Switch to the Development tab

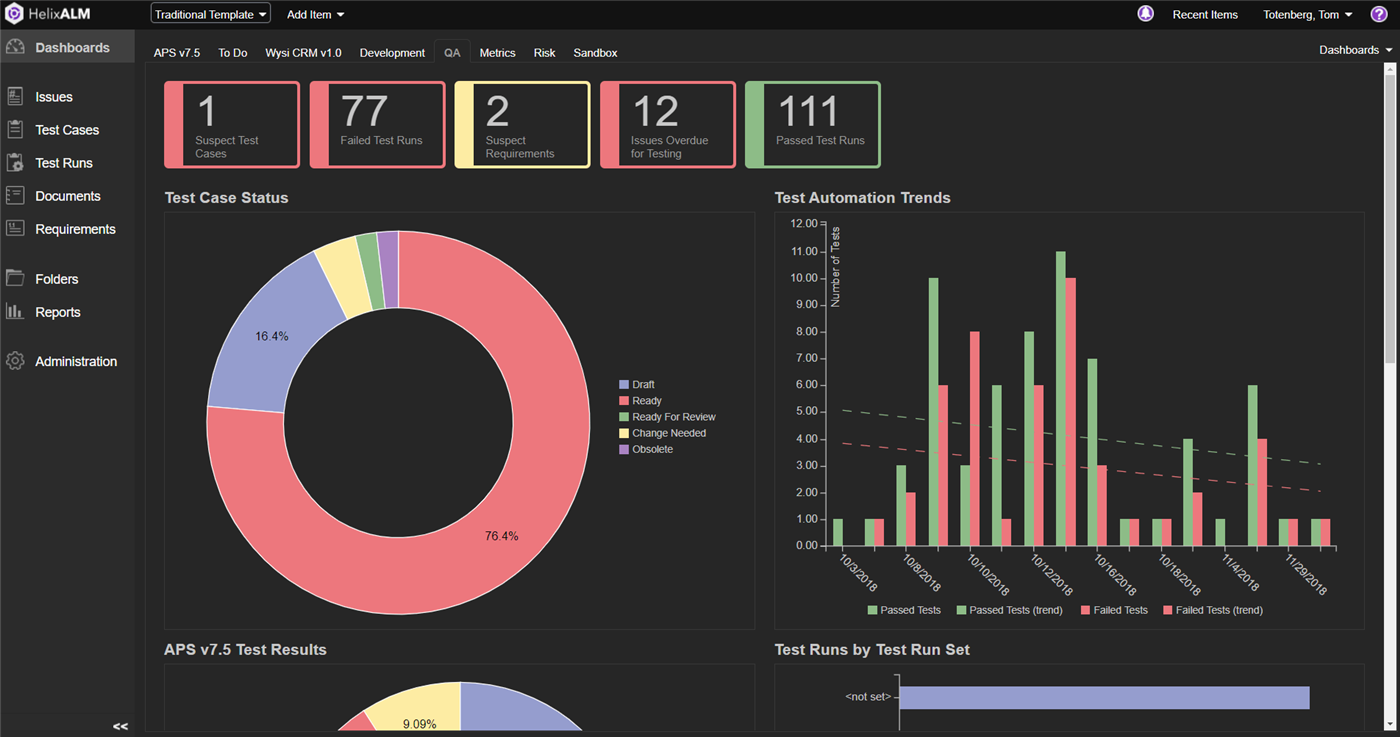[392, 53]
